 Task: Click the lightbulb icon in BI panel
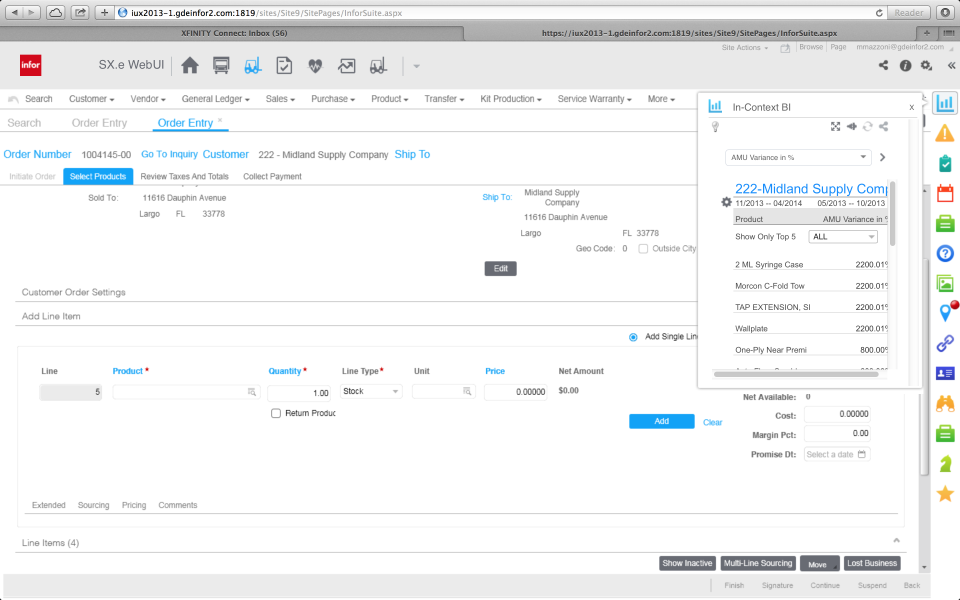(x=715, y=127)
